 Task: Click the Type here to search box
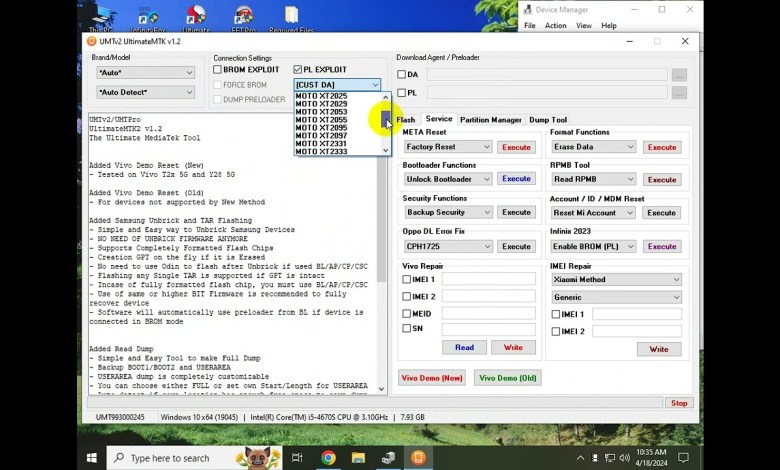(194, 458)
